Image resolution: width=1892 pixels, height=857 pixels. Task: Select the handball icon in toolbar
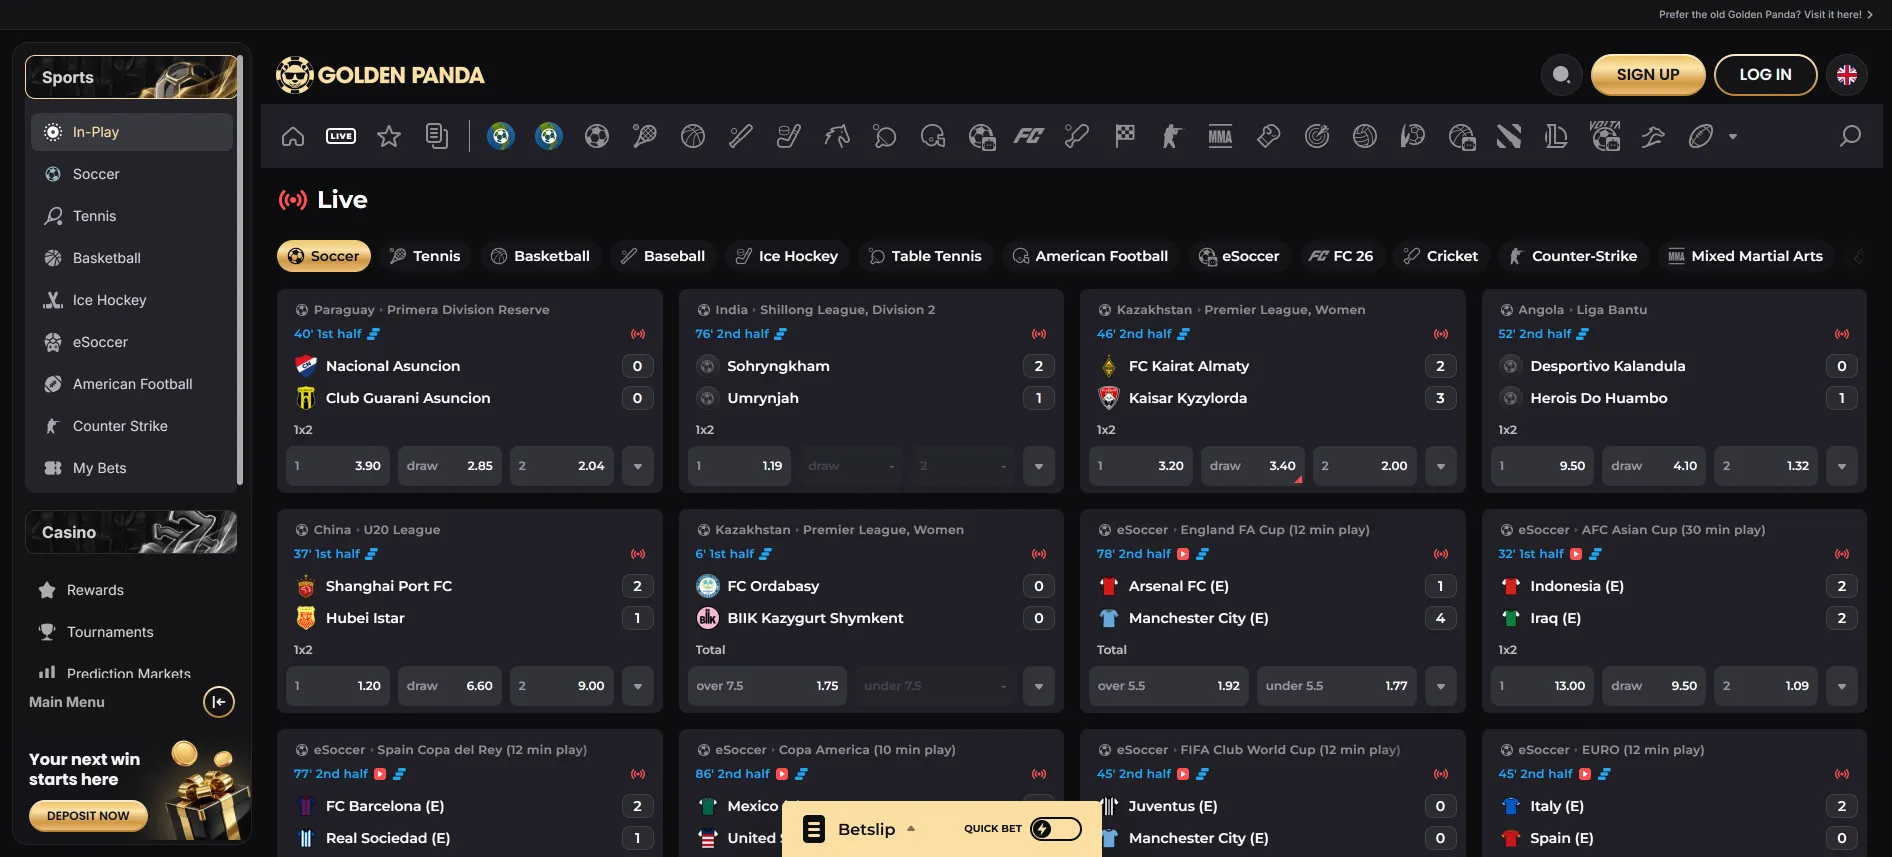(1413, 136)
